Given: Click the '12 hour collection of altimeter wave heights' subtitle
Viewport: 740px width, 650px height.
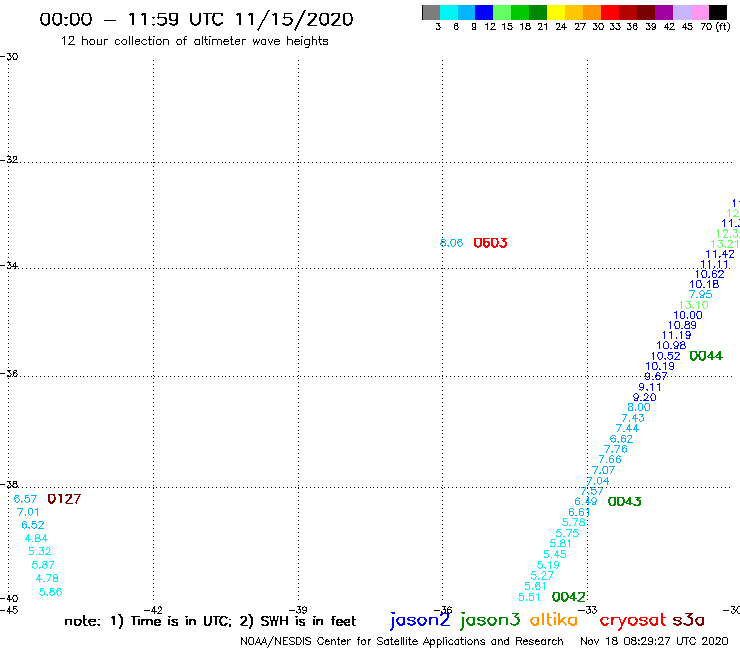Looking at the screenshot, I should point(194,42).
